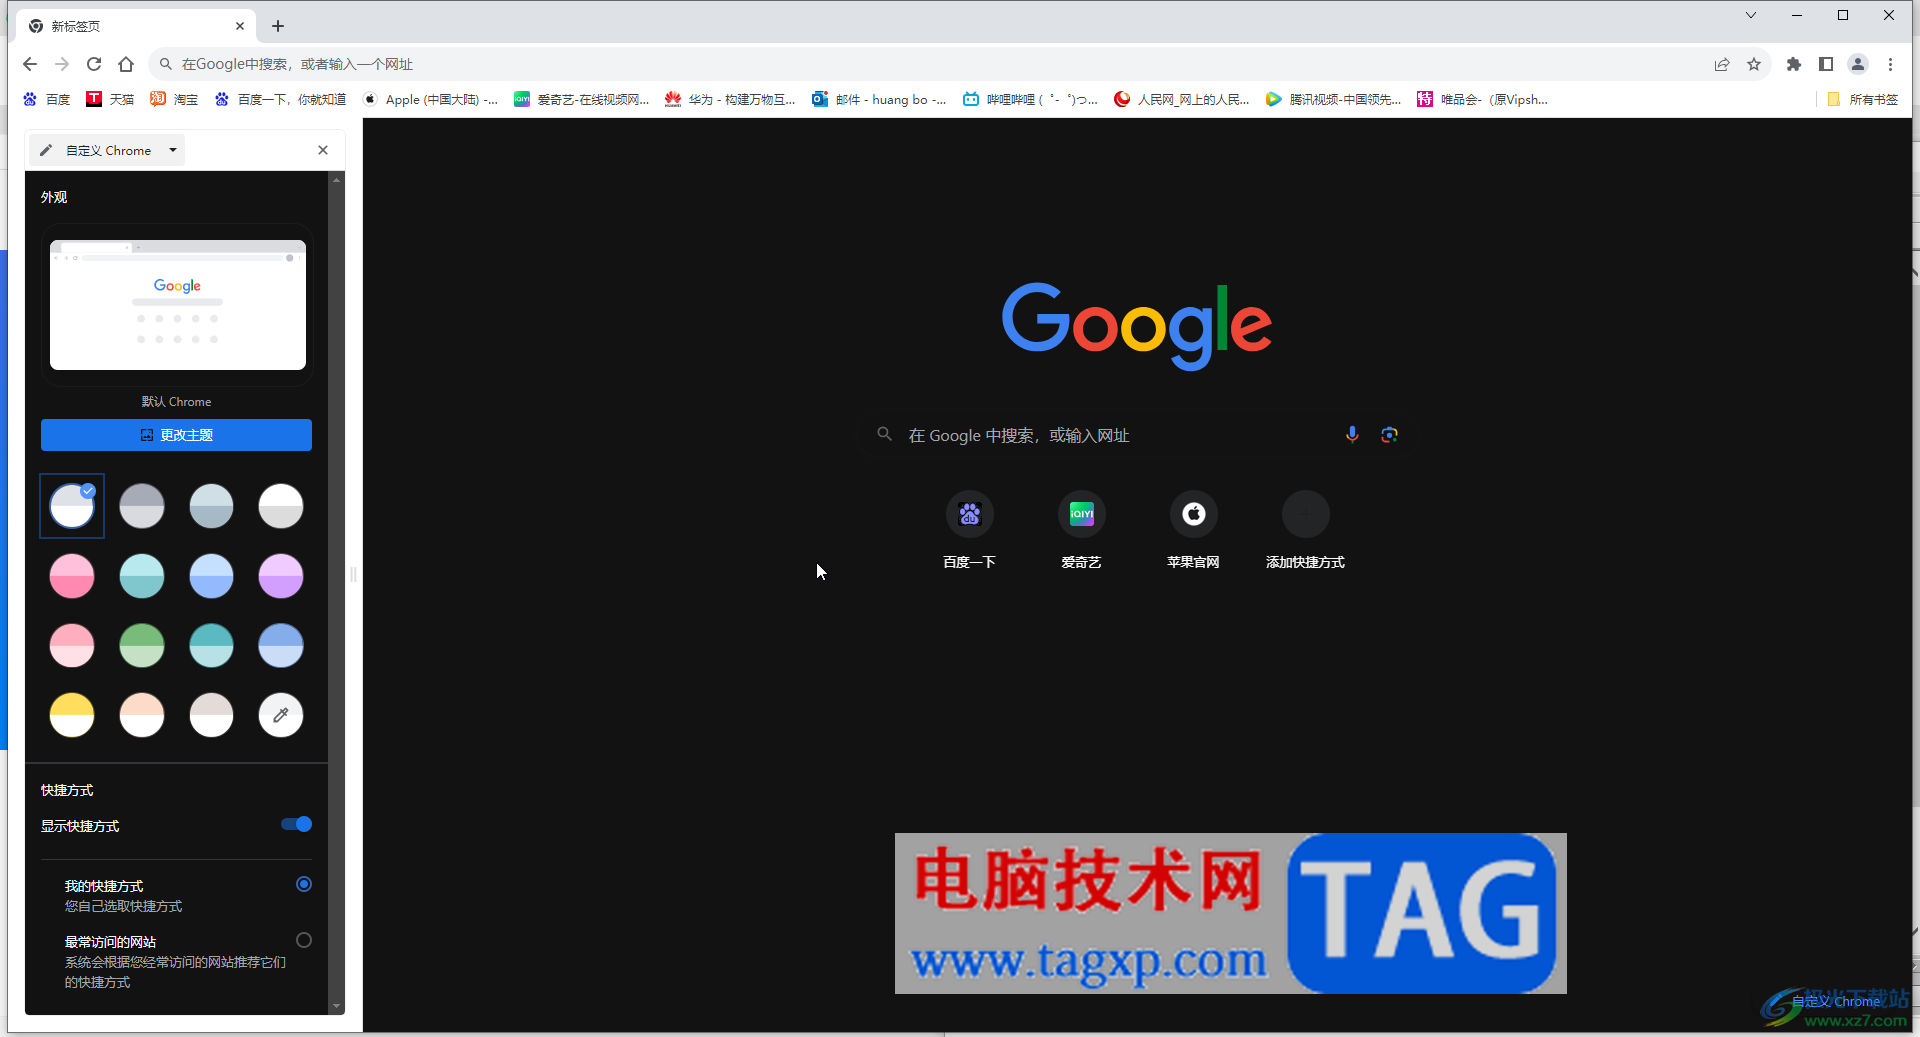Start voice search with microphone icon
The width and height of the screenshot is (1920, 1037).
coord(1352,434)
